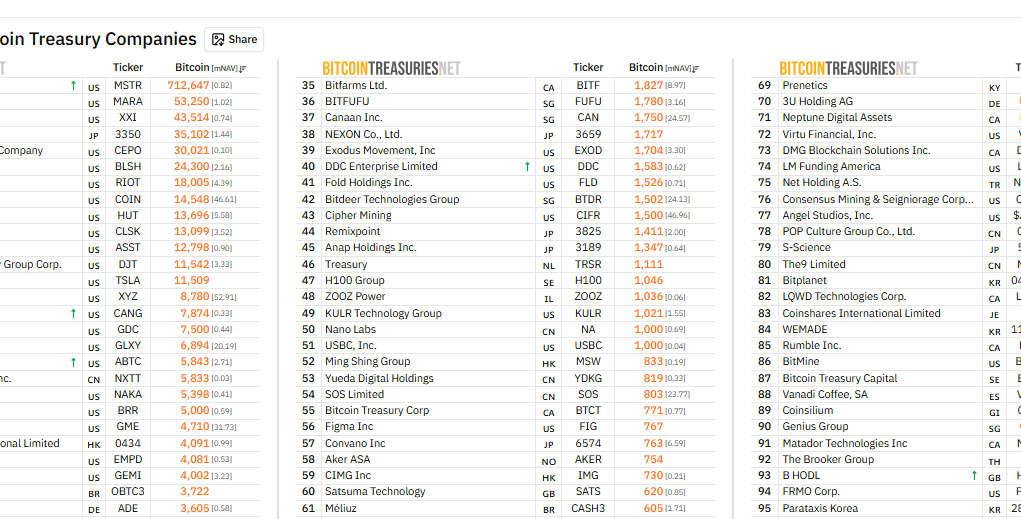The width and height of the screenshot is (1021, 519).
Task: Click green up arrow in ABTC row
Action: (73, 362)
